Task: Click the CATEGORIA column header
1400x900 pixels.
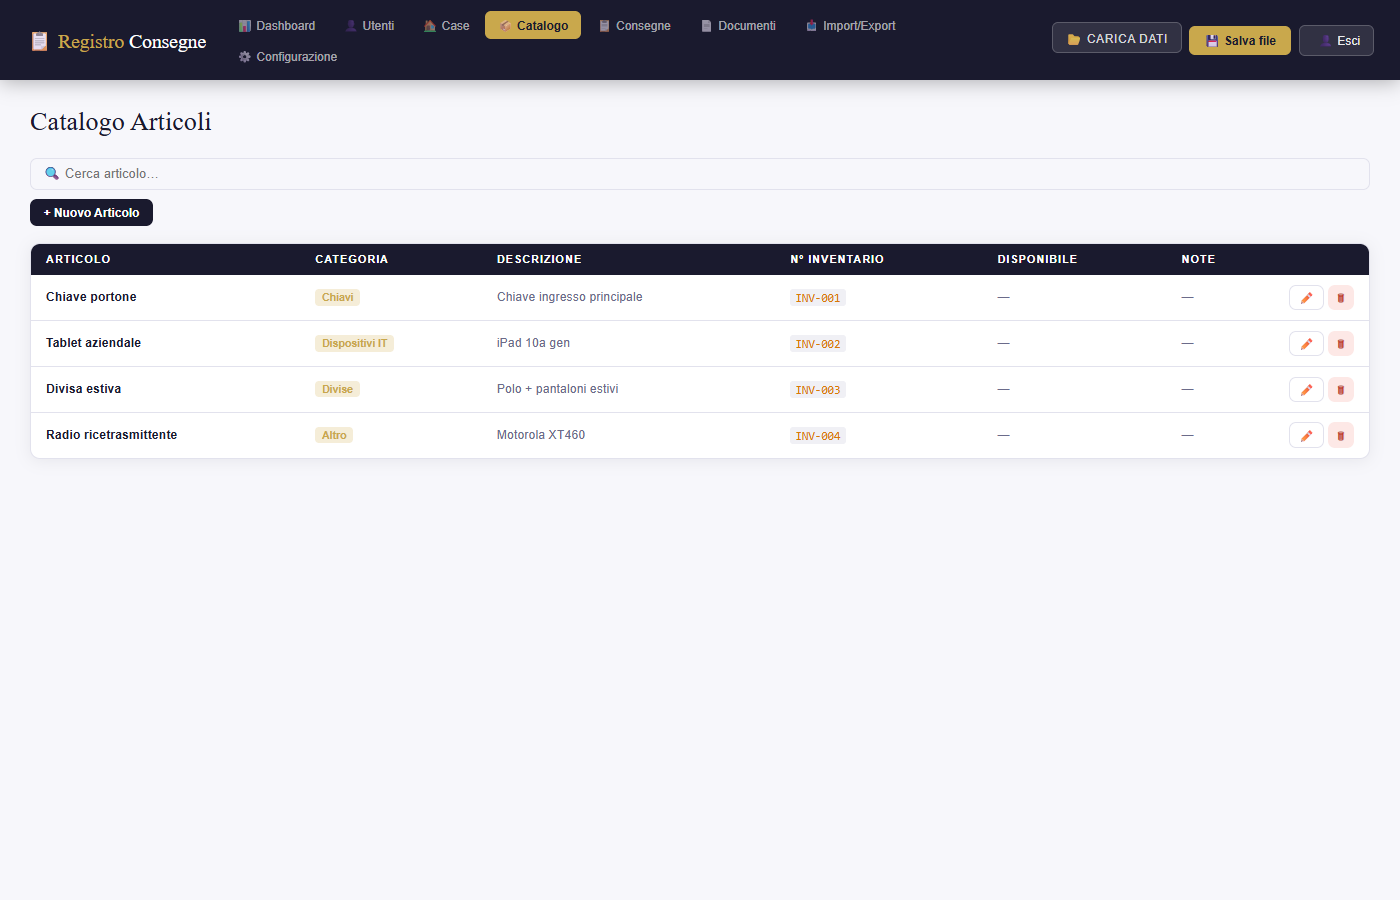Action: tap(351, 259)
